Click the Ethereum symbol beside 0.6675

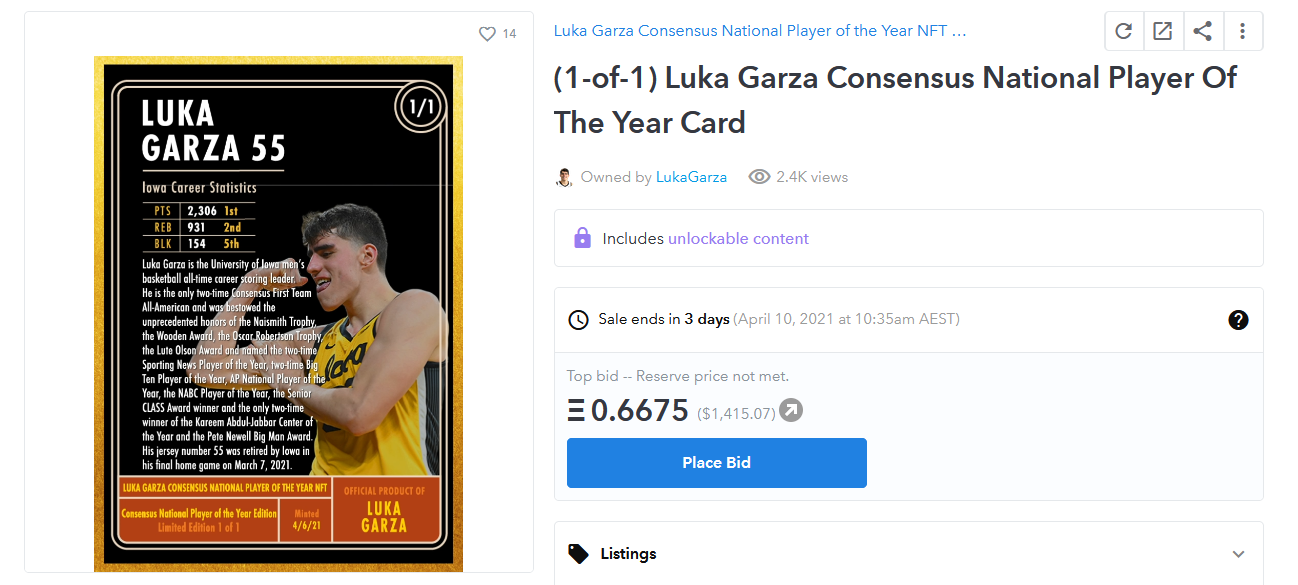(x=576, y=411)
